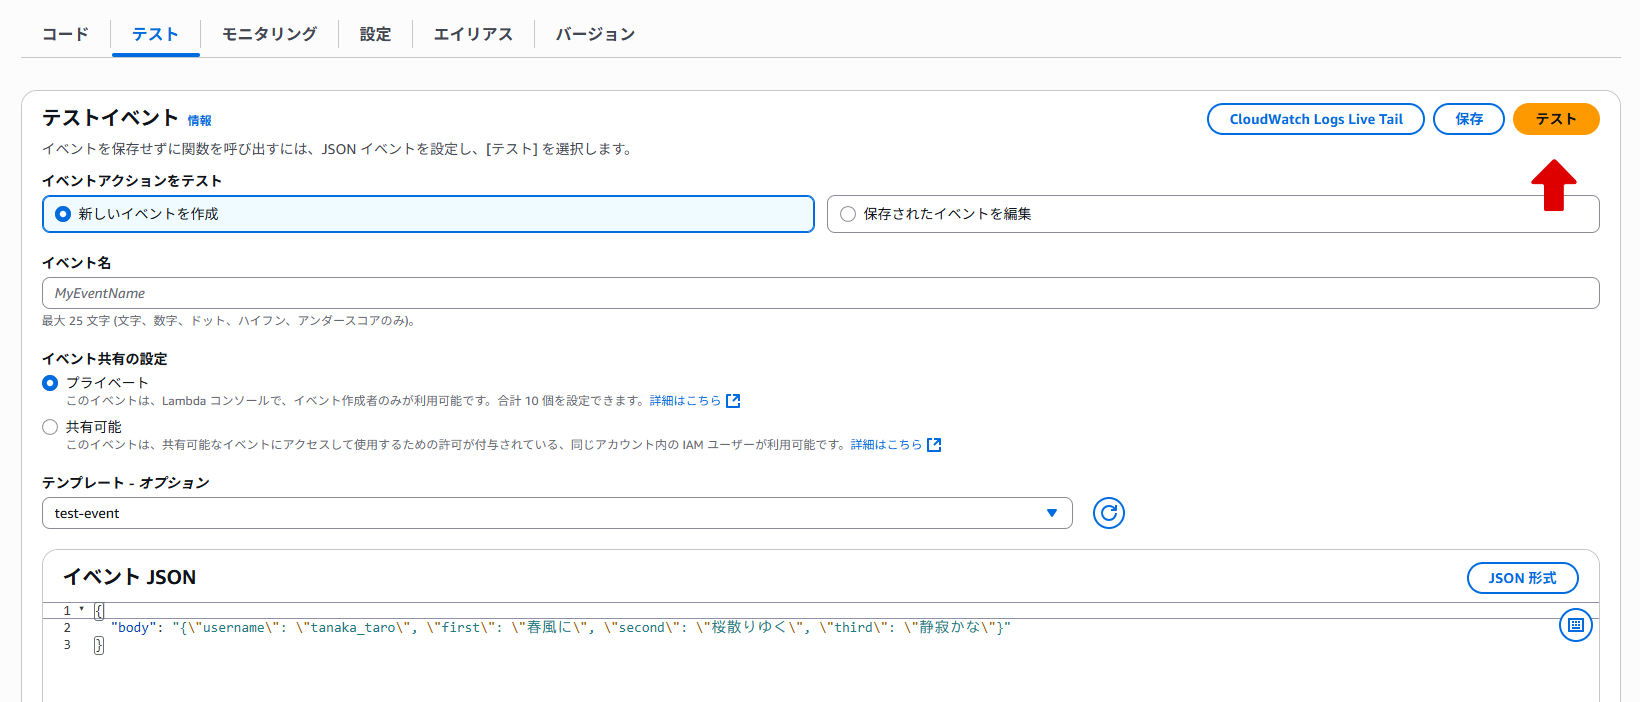The height and width of the screenshot is (702, 1640).
Task: Open external link icon after プライベート description
Action: pyautogui.click(x=733, y=401)
